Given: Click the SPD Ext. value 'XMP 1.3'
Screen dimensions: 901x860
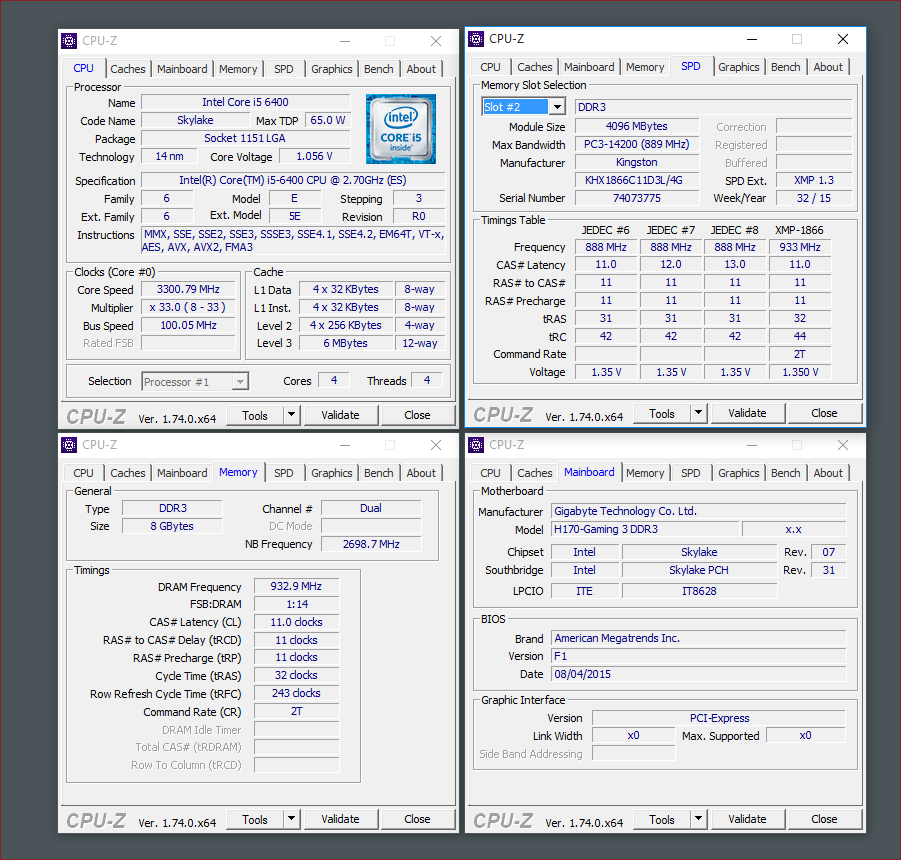Looking at the screenshot, I should [x=814, y=180].
